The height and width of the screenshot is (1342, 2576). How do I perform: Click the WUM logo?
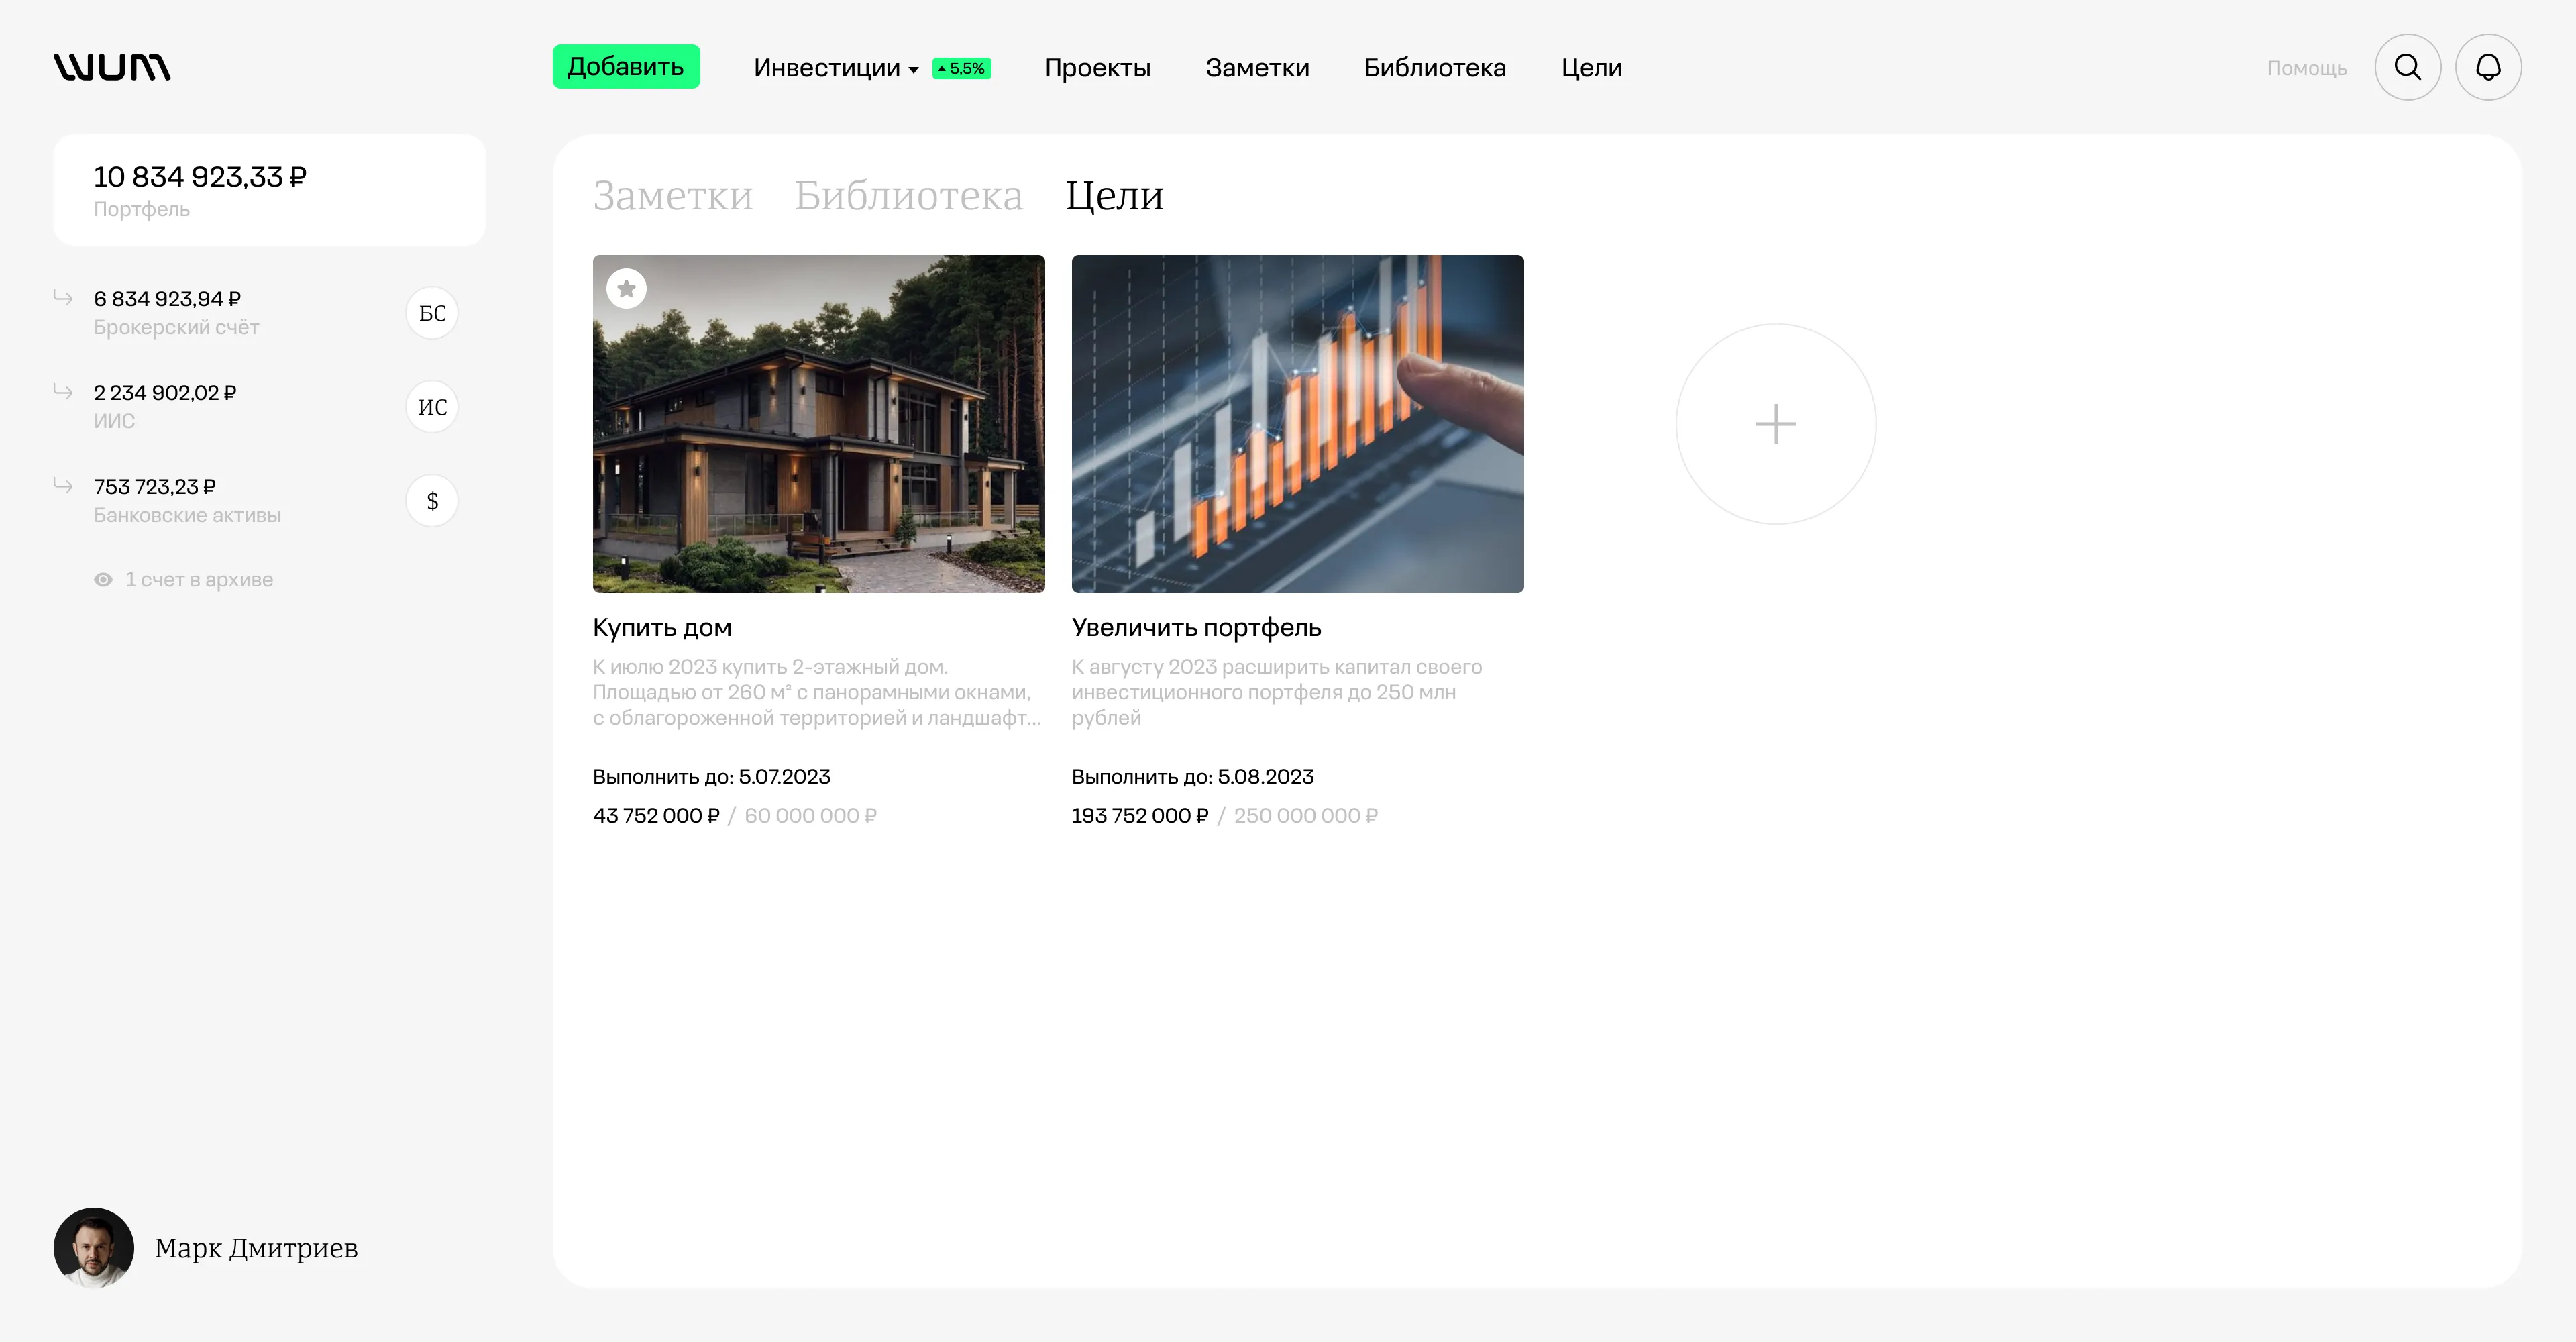click(x=112, y=67)
